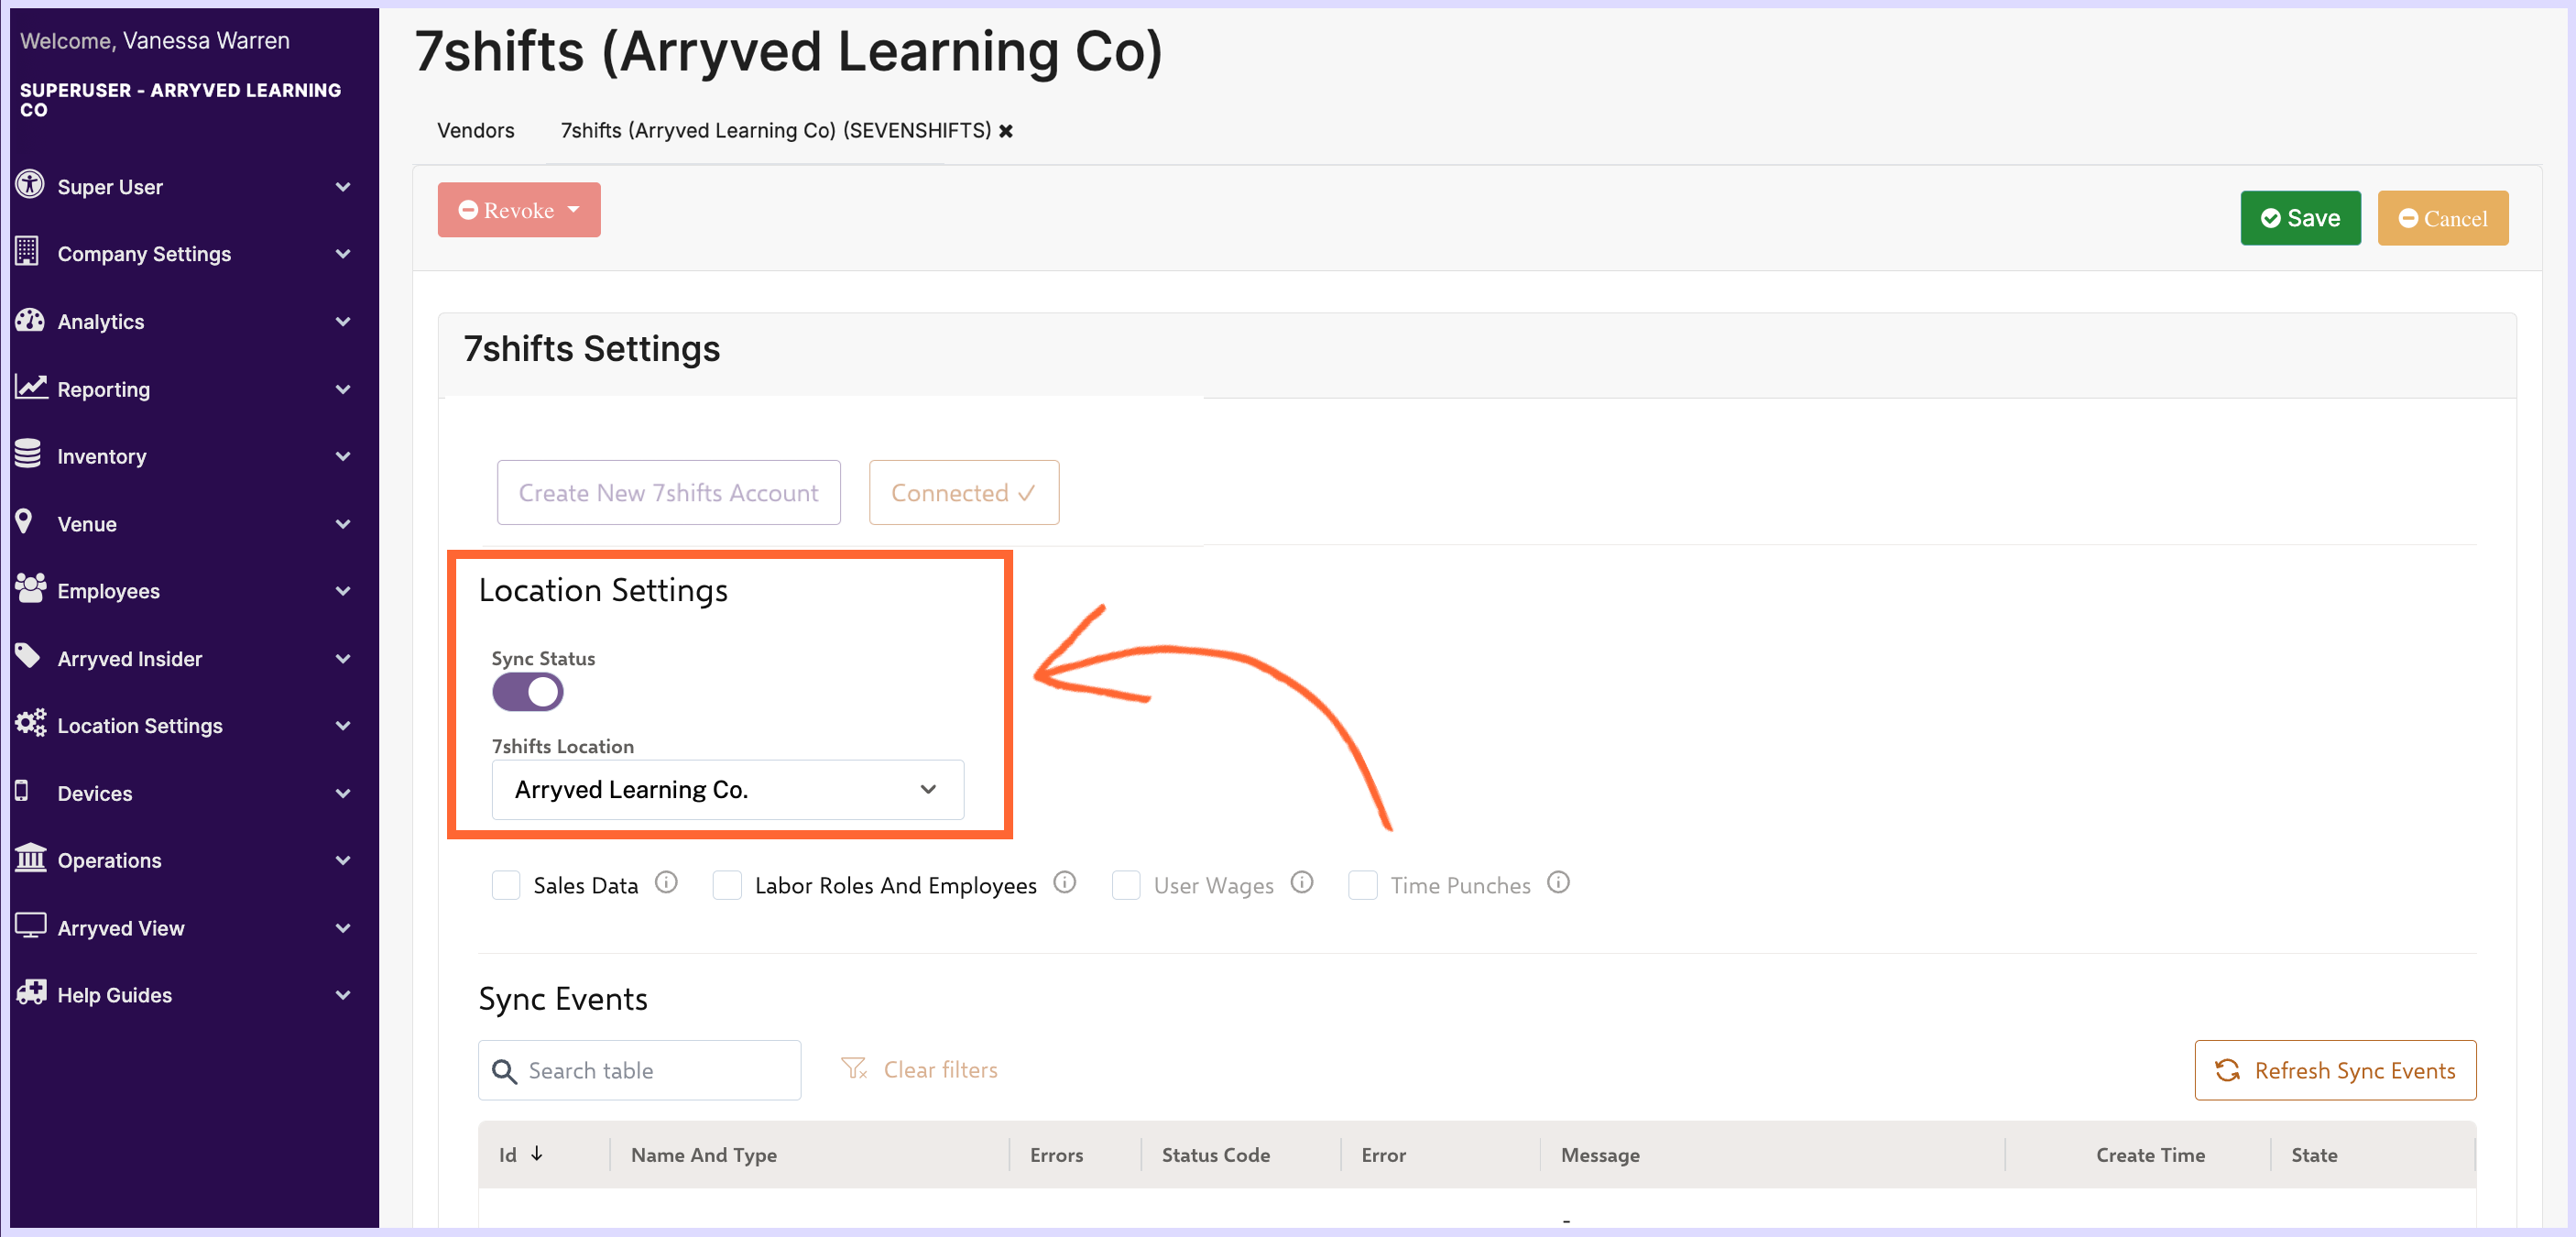Expand the Company Settings chevron

pyautogui.click(x=343, y=254)
